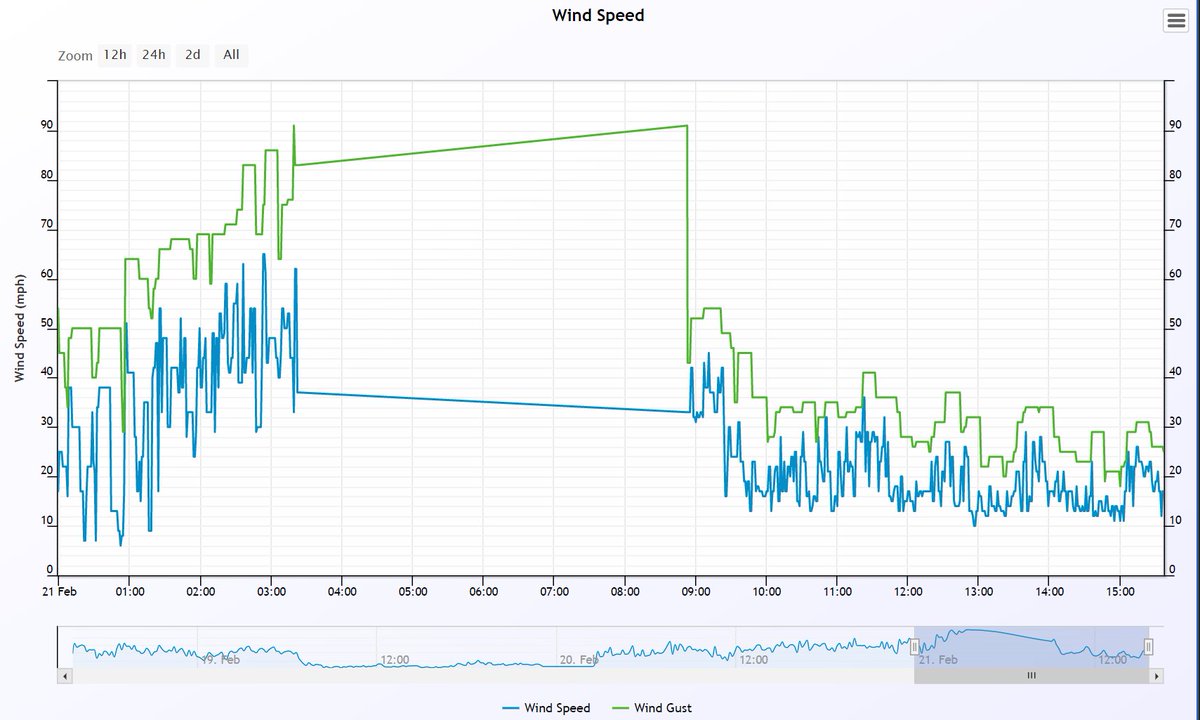Click the 06:00 x-axis time label
This screenshot has width=1200, height=720.
pyautogui.click(x=483, y=591)
